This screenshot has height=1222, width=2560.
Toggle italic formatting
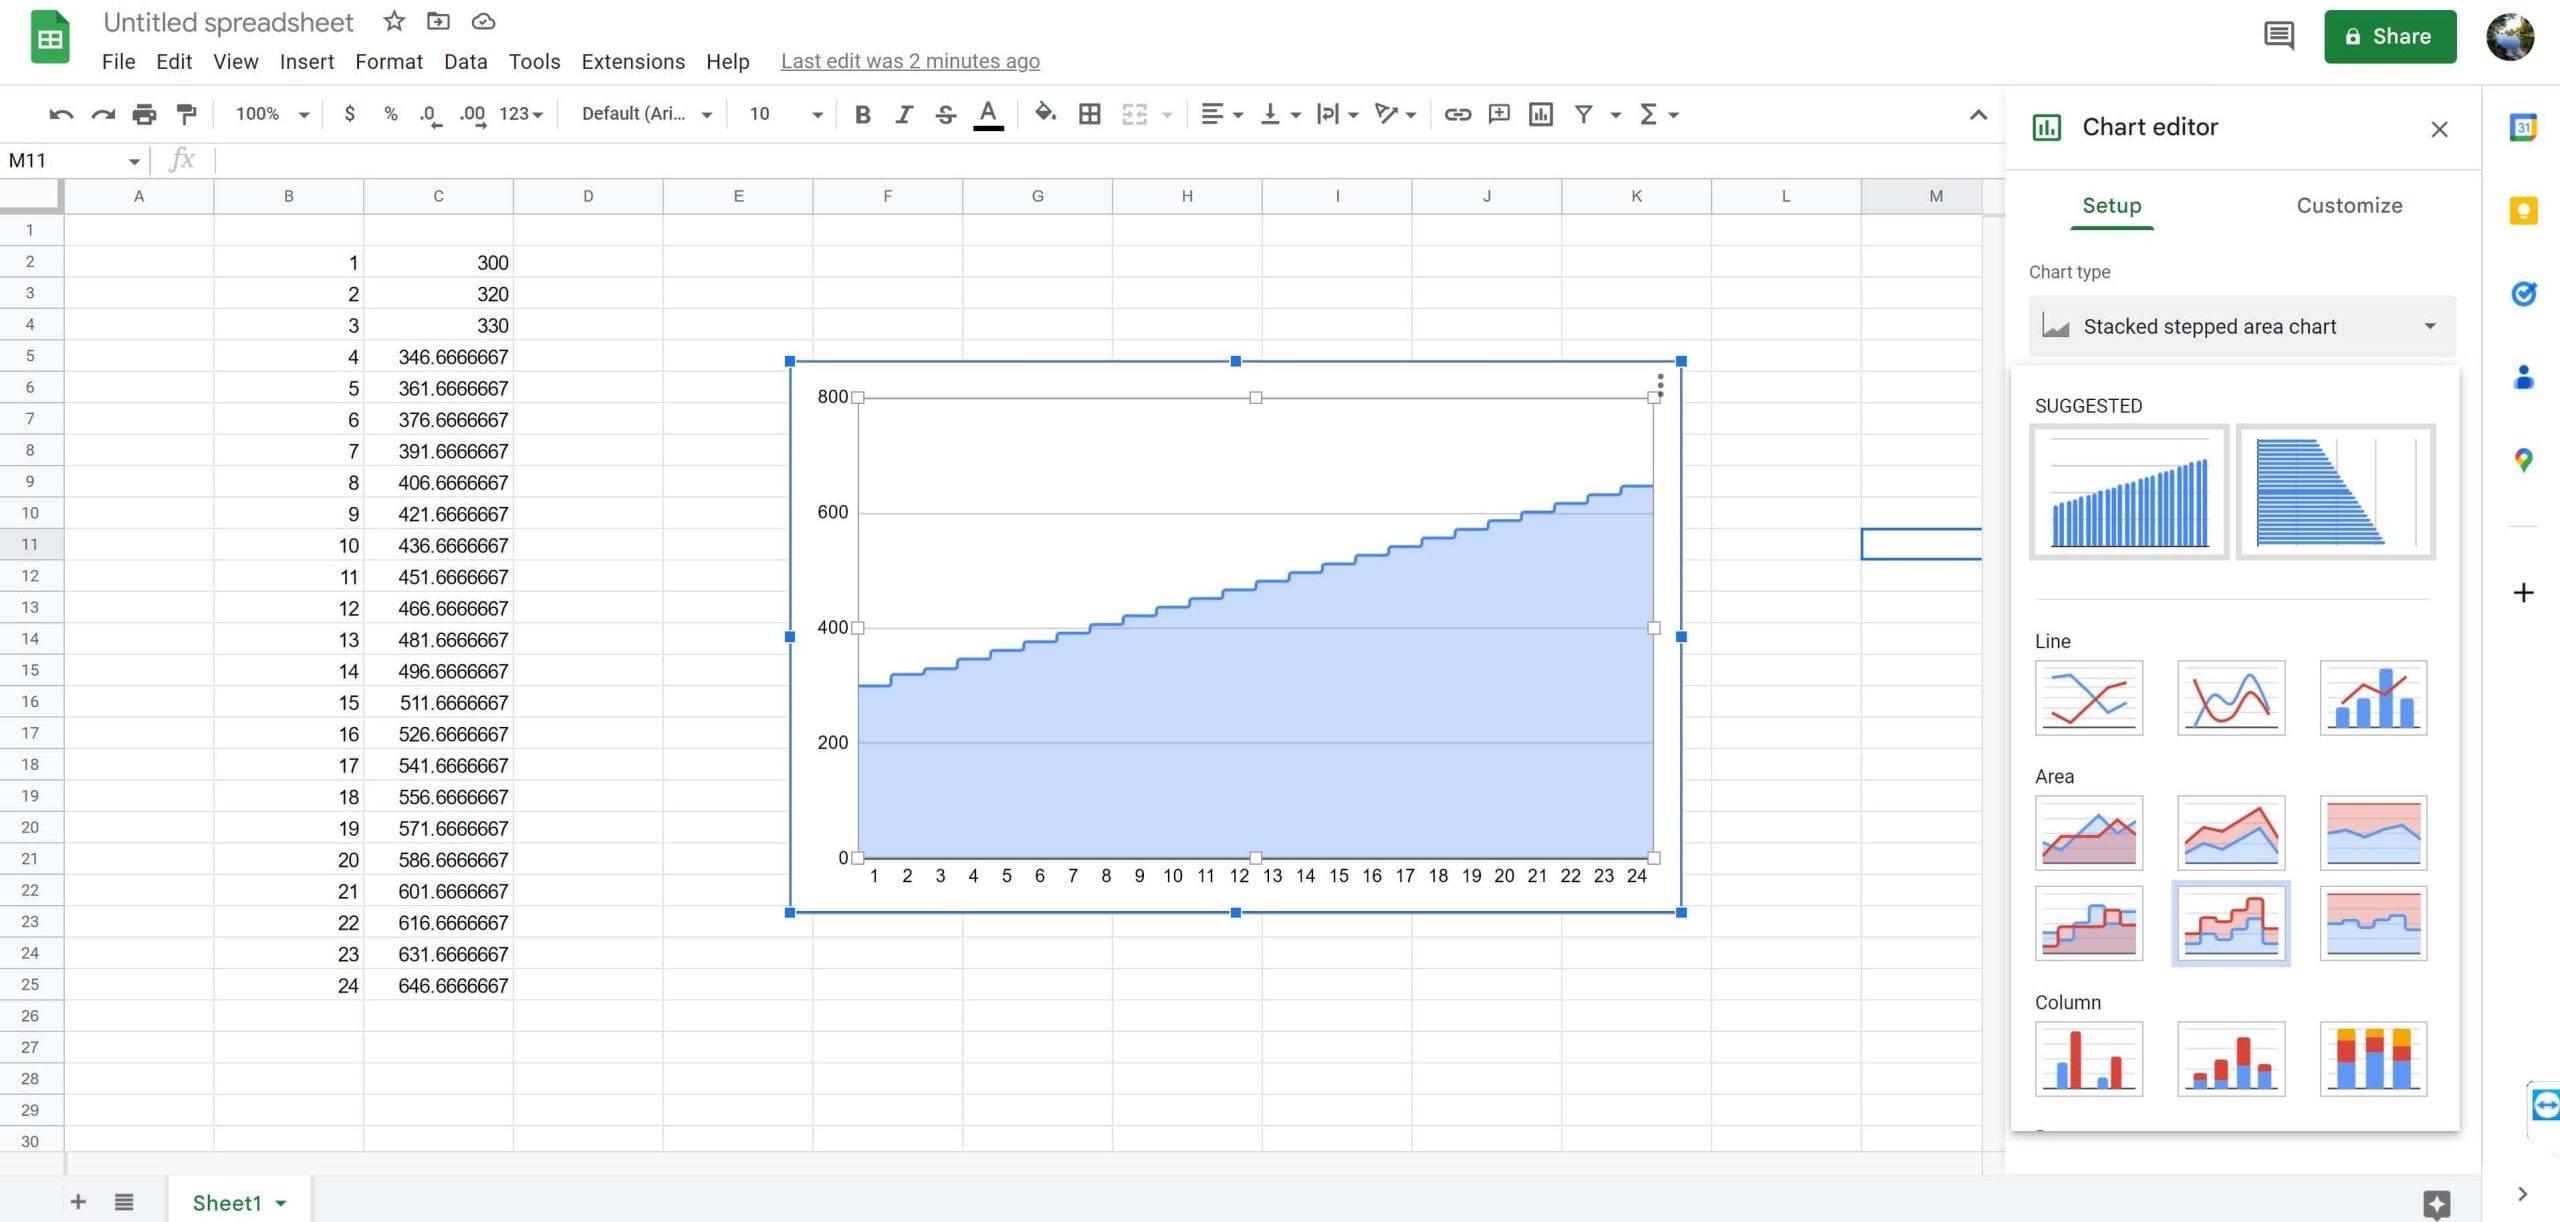click(x=904, y=114)
